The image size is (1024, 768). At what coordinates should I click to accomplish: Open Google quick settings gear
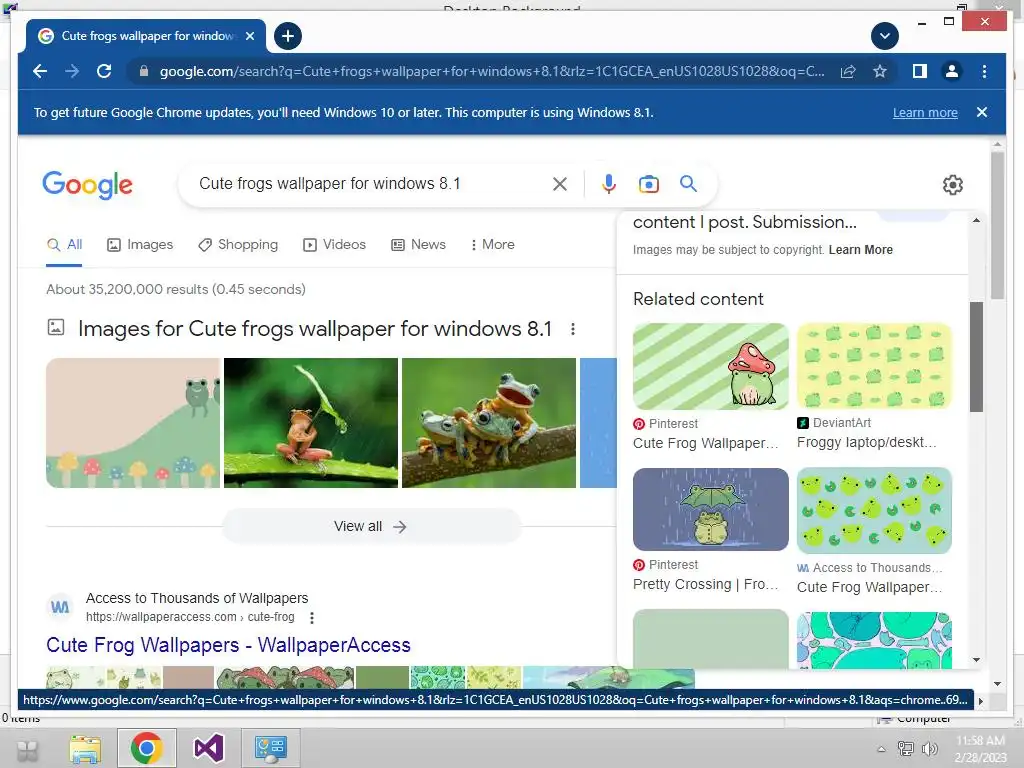point(953,185)
